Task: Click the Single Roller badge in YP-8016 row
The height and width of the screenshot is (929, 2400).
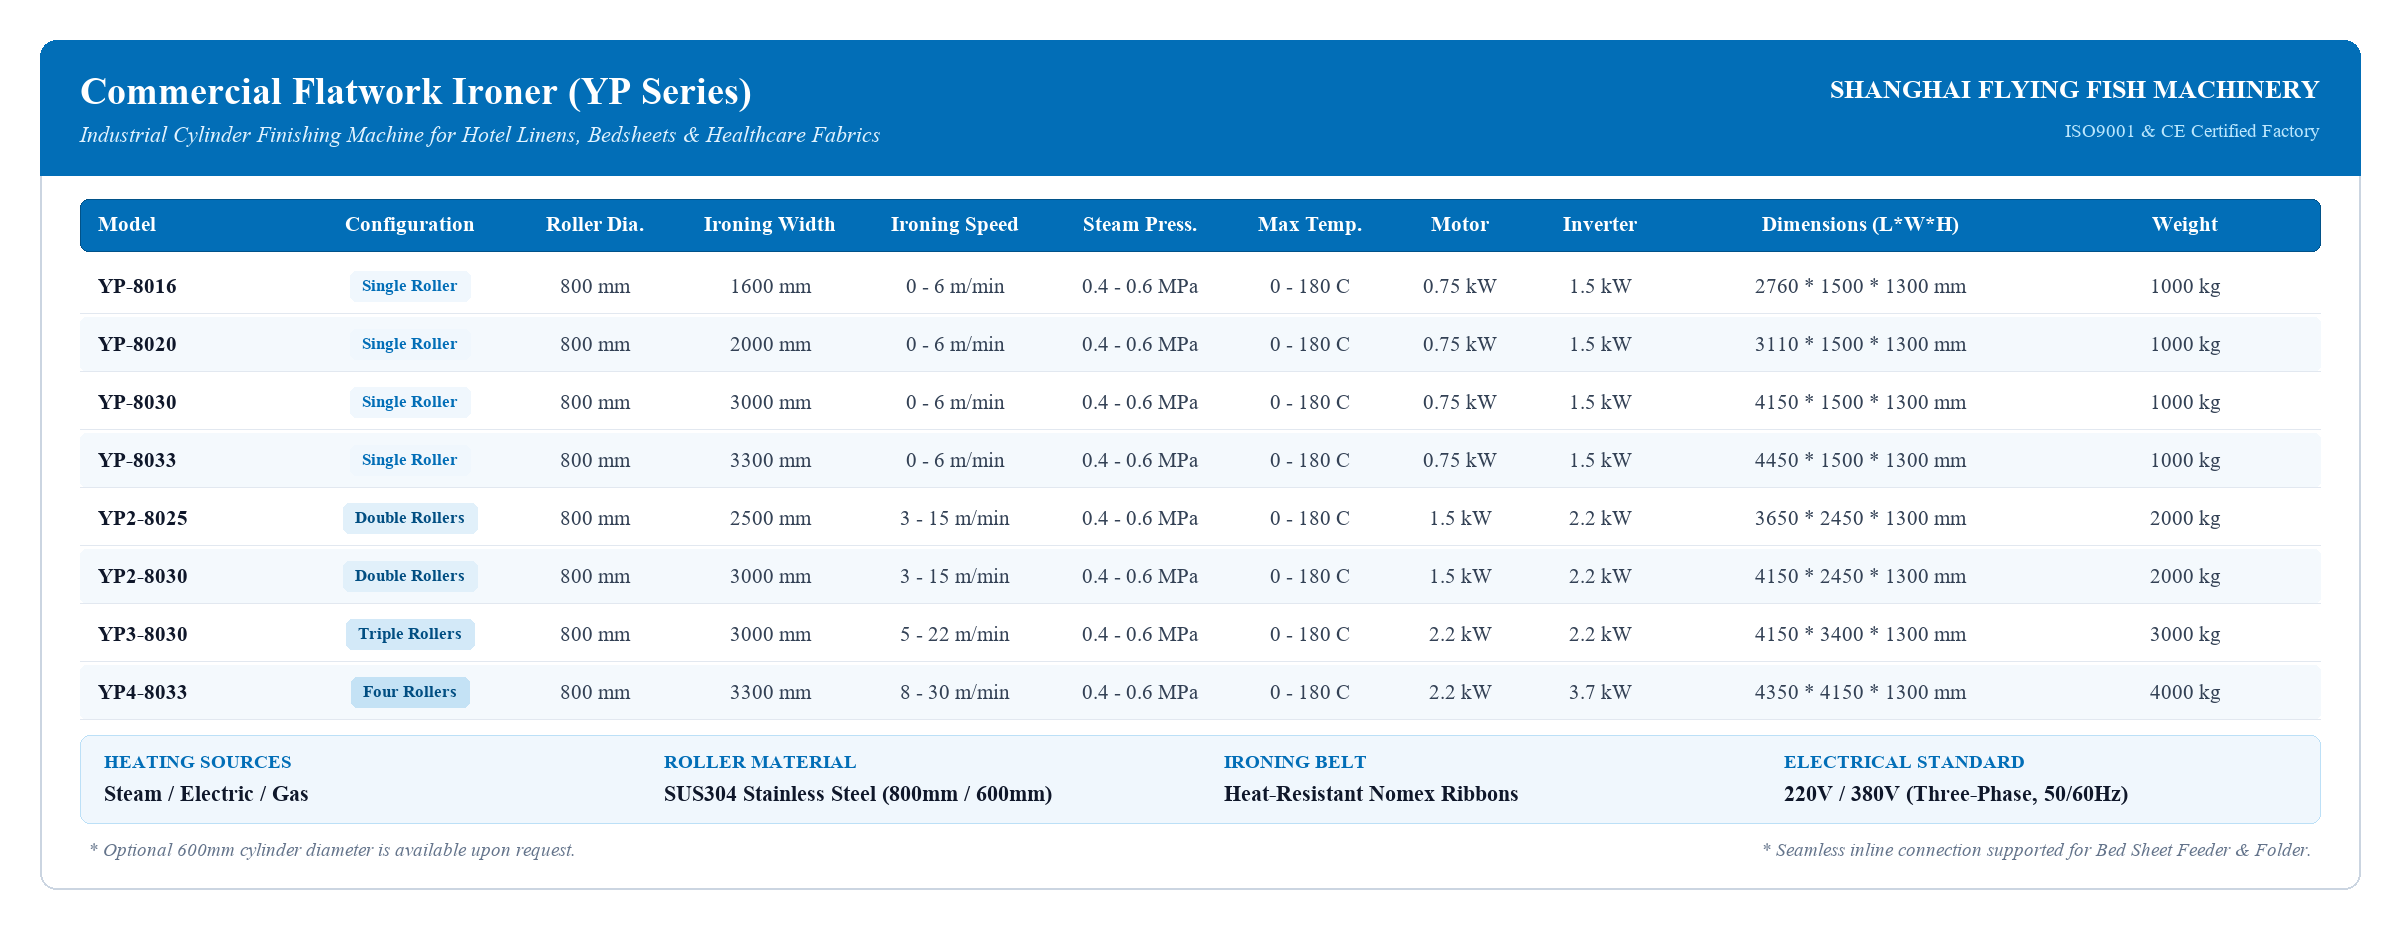Action: [409, 286]
